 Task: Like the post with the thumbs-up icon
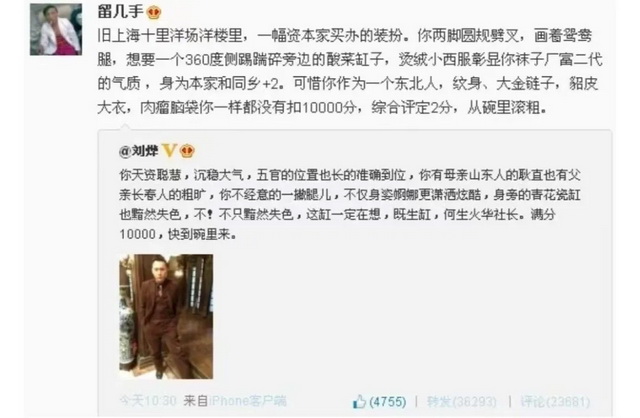[x=359, y=402]
